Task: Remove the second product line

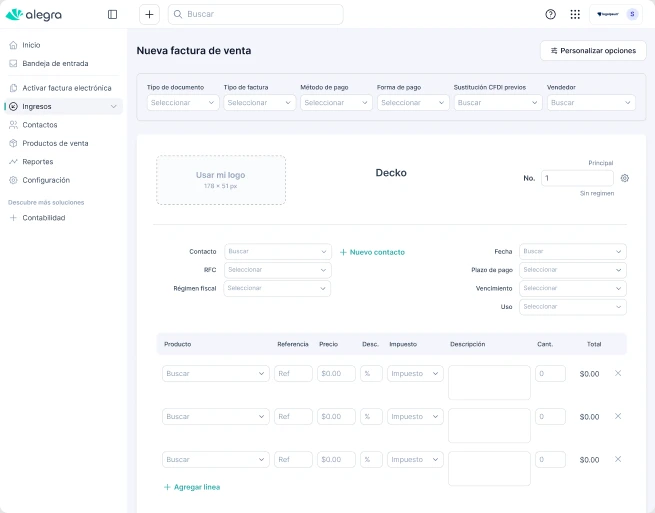Action: click(x=618, y=416)
